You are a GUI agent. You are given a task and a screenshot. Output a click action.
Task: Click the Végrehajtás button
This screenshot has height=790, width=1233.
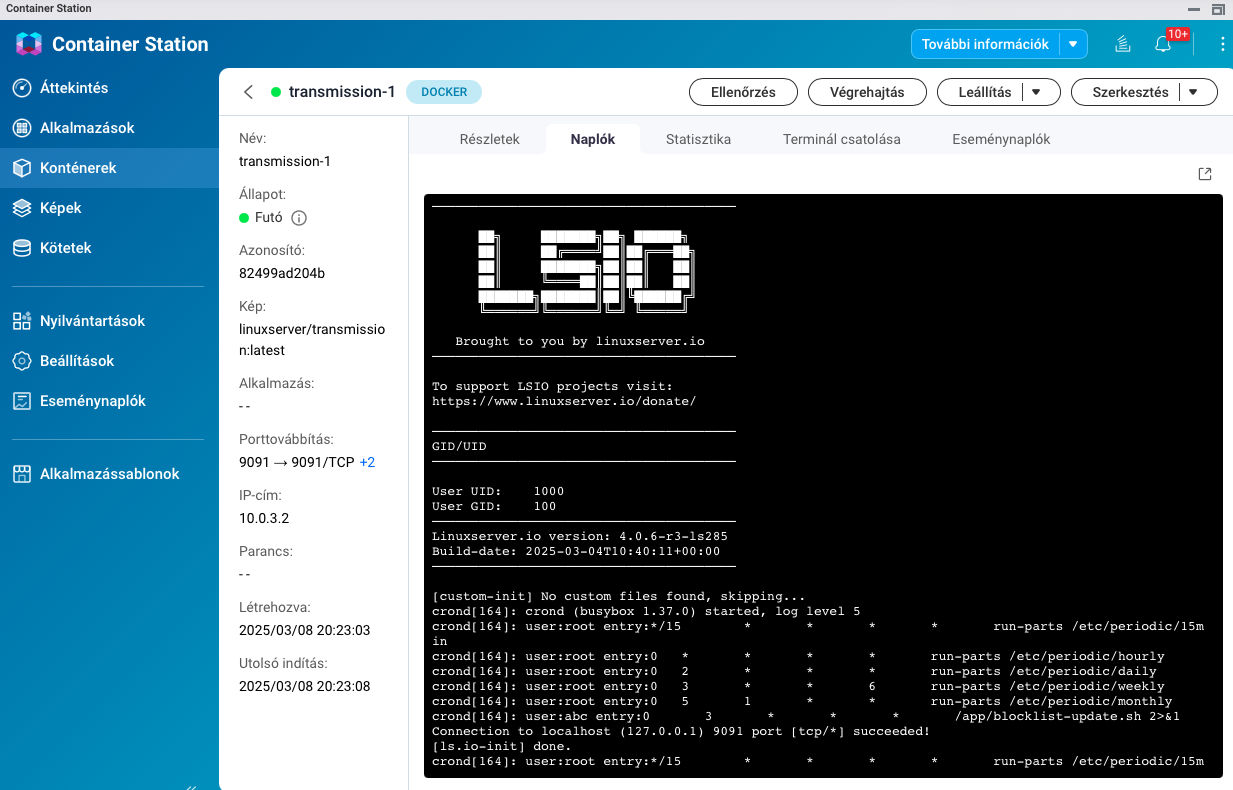tap(867, 92)
